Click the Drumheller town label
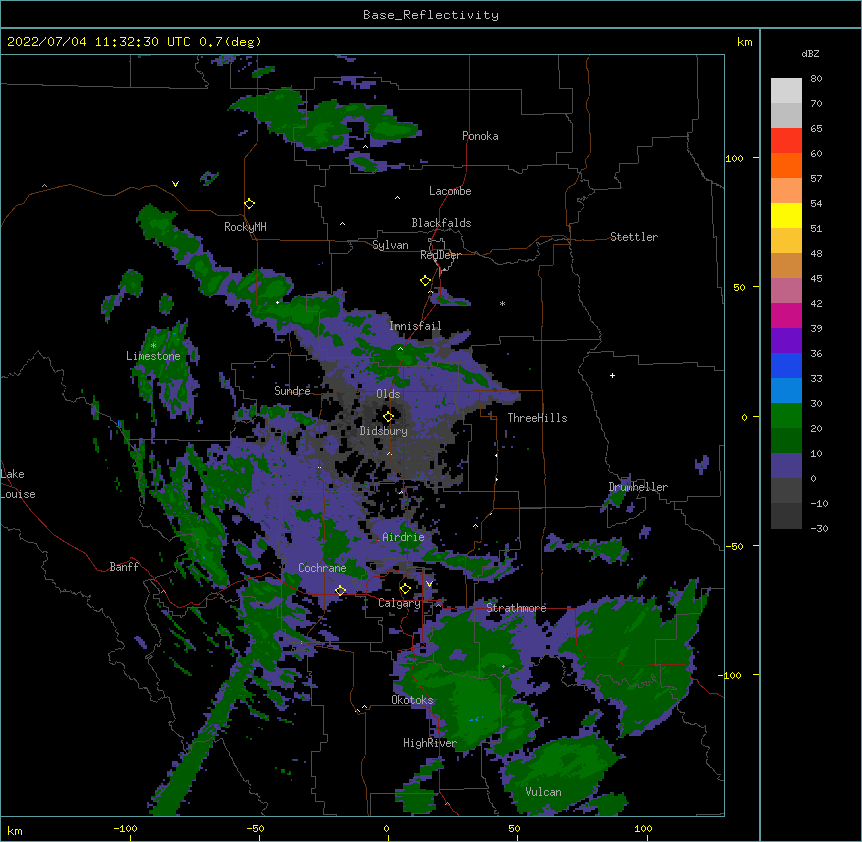The width and height of the screenshot is (862, 842). 638,487
